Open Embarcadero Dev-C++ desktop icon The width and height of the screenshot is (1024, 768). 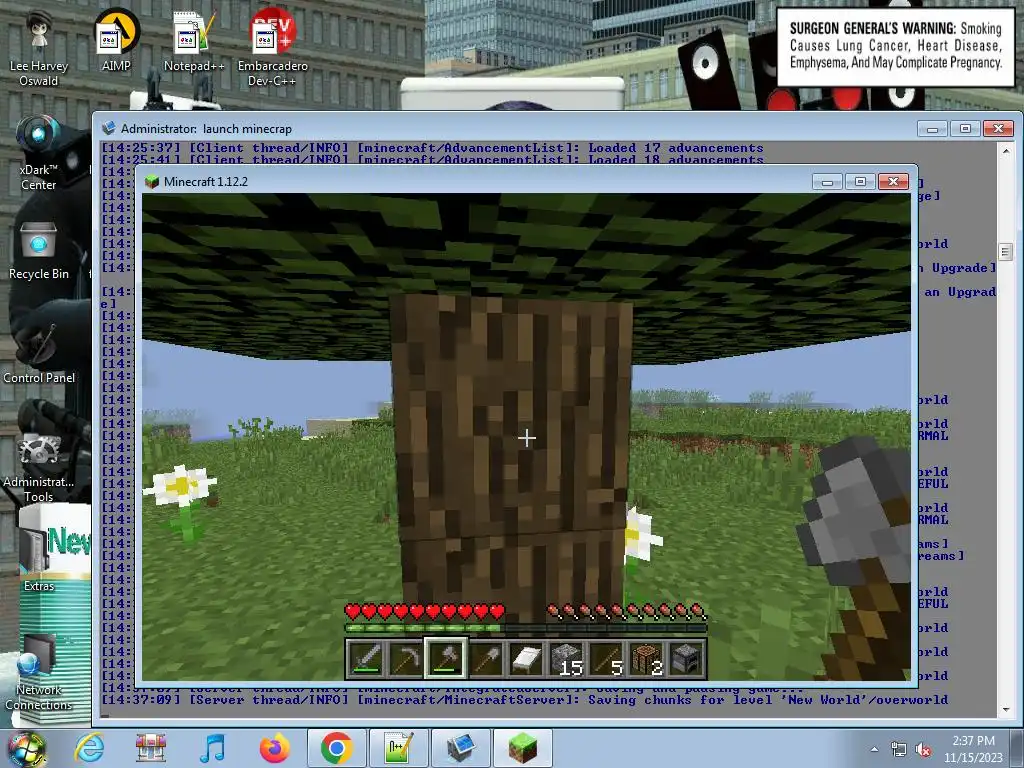click(x=272, y=46)
